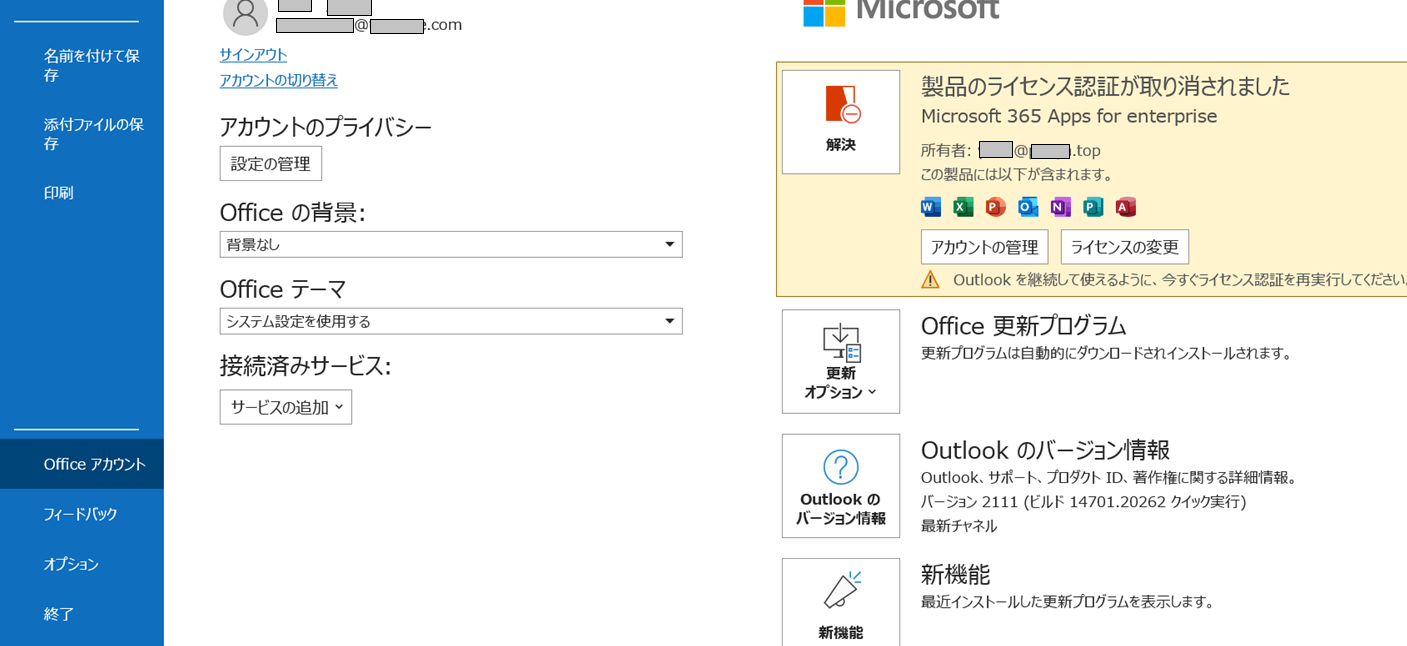Click the Publisher app icon

[x=1093, y=207]
